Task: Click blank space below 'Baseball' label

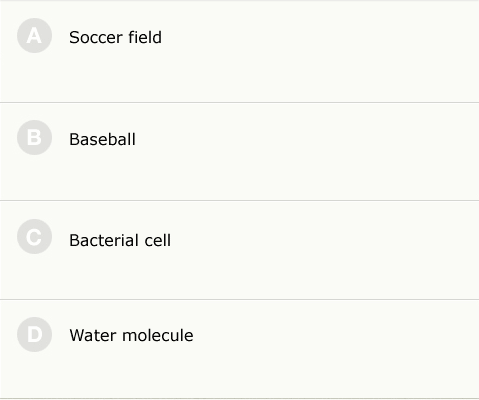Action: point(239,175)
